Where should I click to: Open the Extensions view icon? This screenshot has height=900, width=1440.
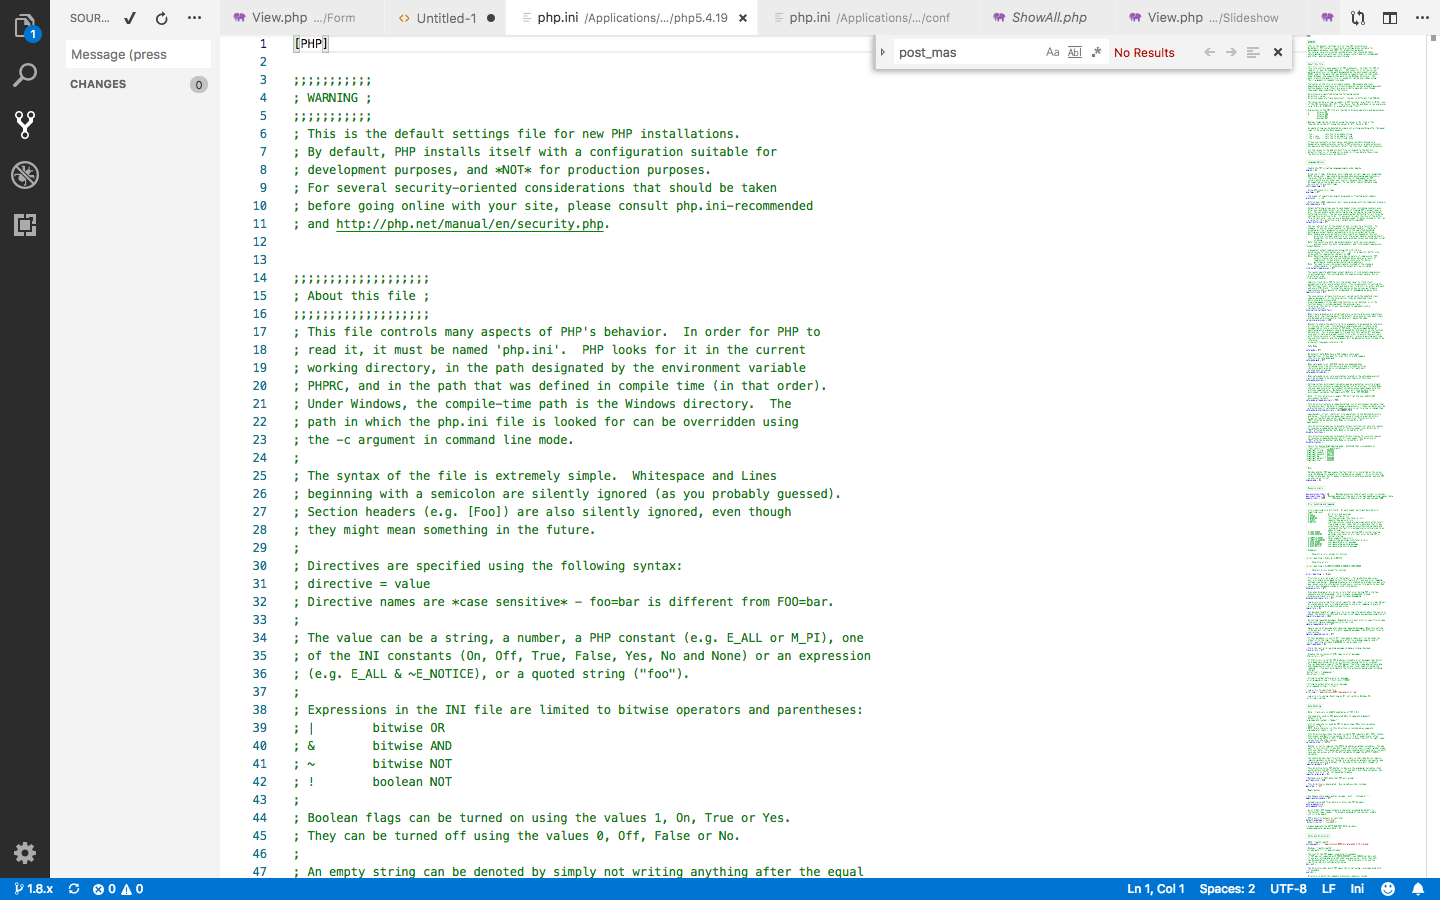point(25,225)
